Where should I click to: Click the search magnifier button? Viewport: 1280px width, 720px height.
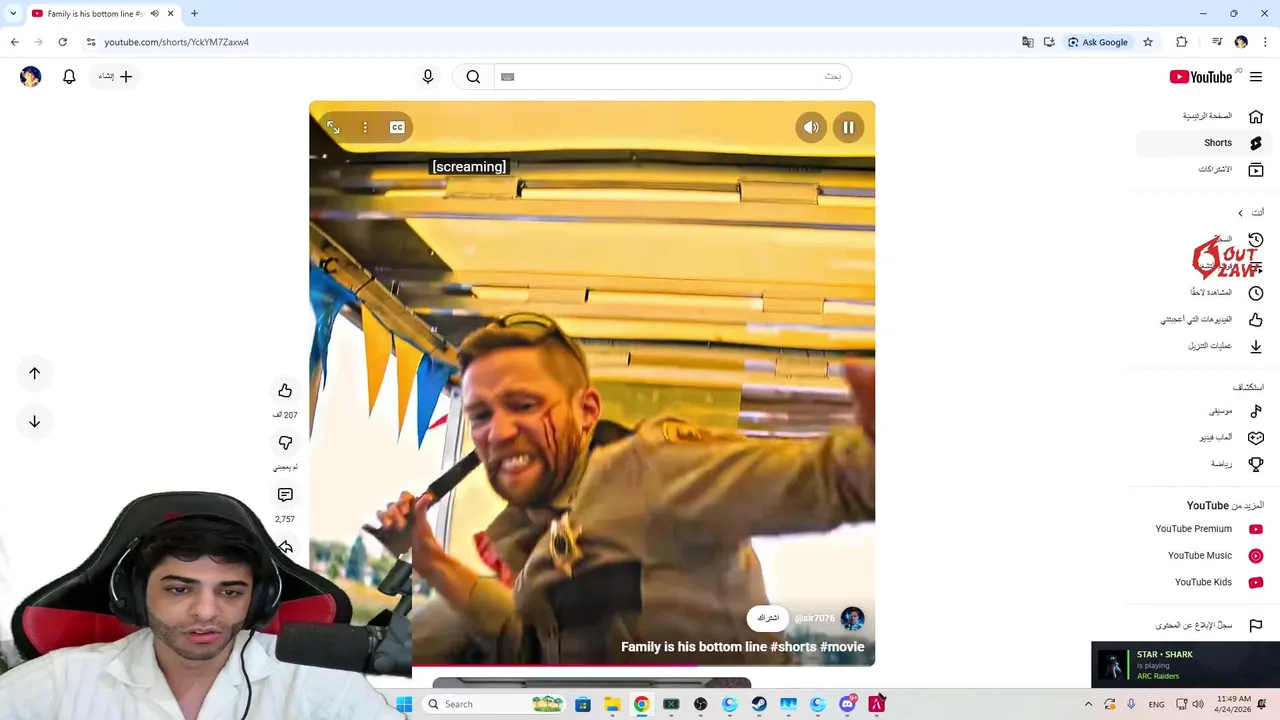473,76
